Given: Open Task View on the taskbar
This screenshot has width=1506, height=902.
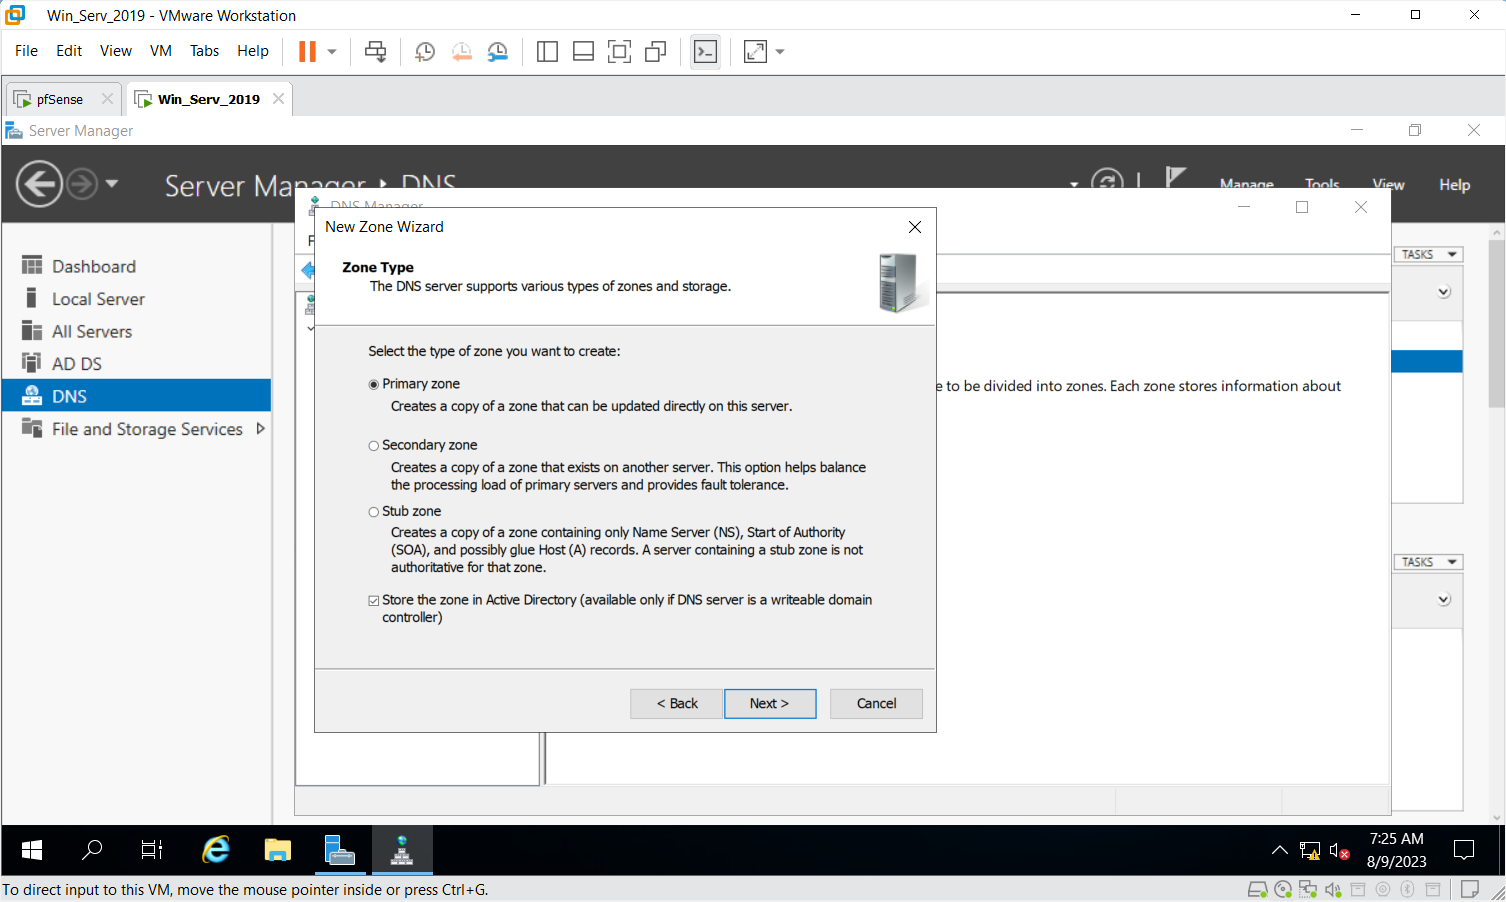Looking at the screenshot, I should tap(152, 850).
